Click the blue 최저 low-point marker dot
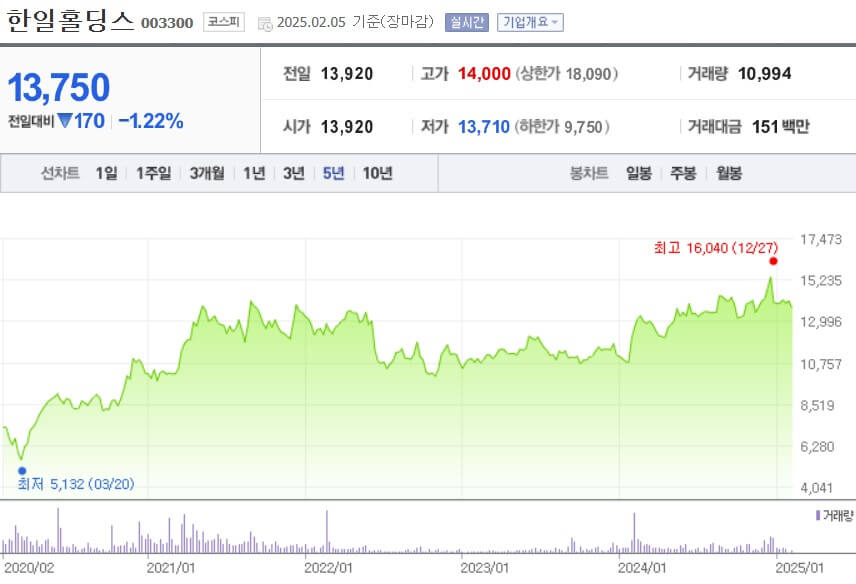 tap(22, 470)
